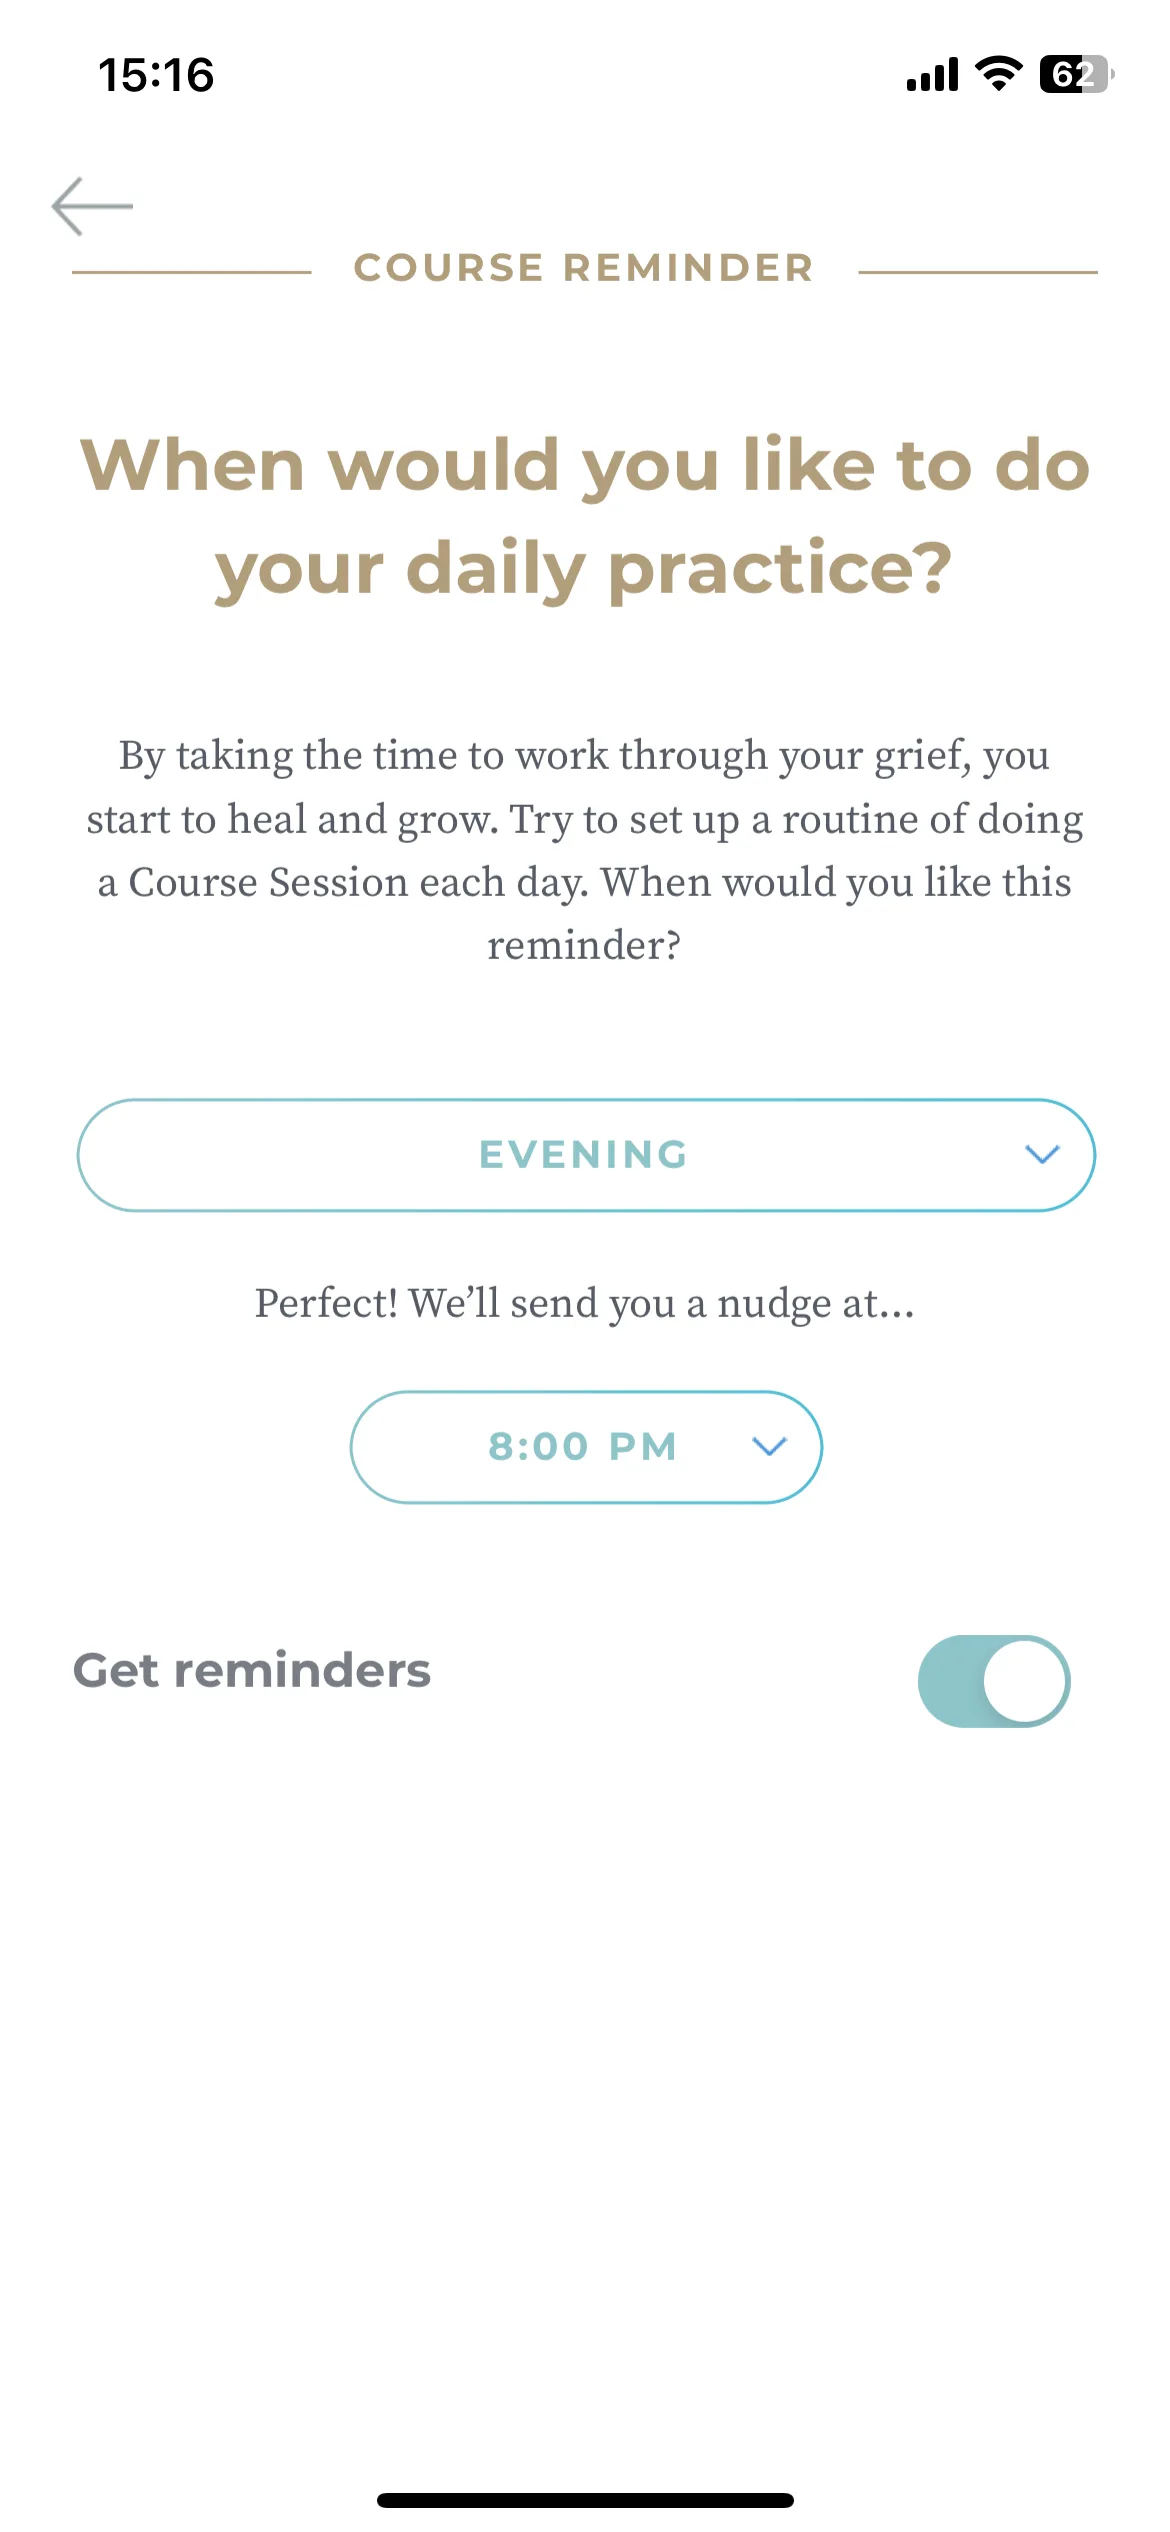Tap the battery indicator in status bar

(x=1077, y=74)
